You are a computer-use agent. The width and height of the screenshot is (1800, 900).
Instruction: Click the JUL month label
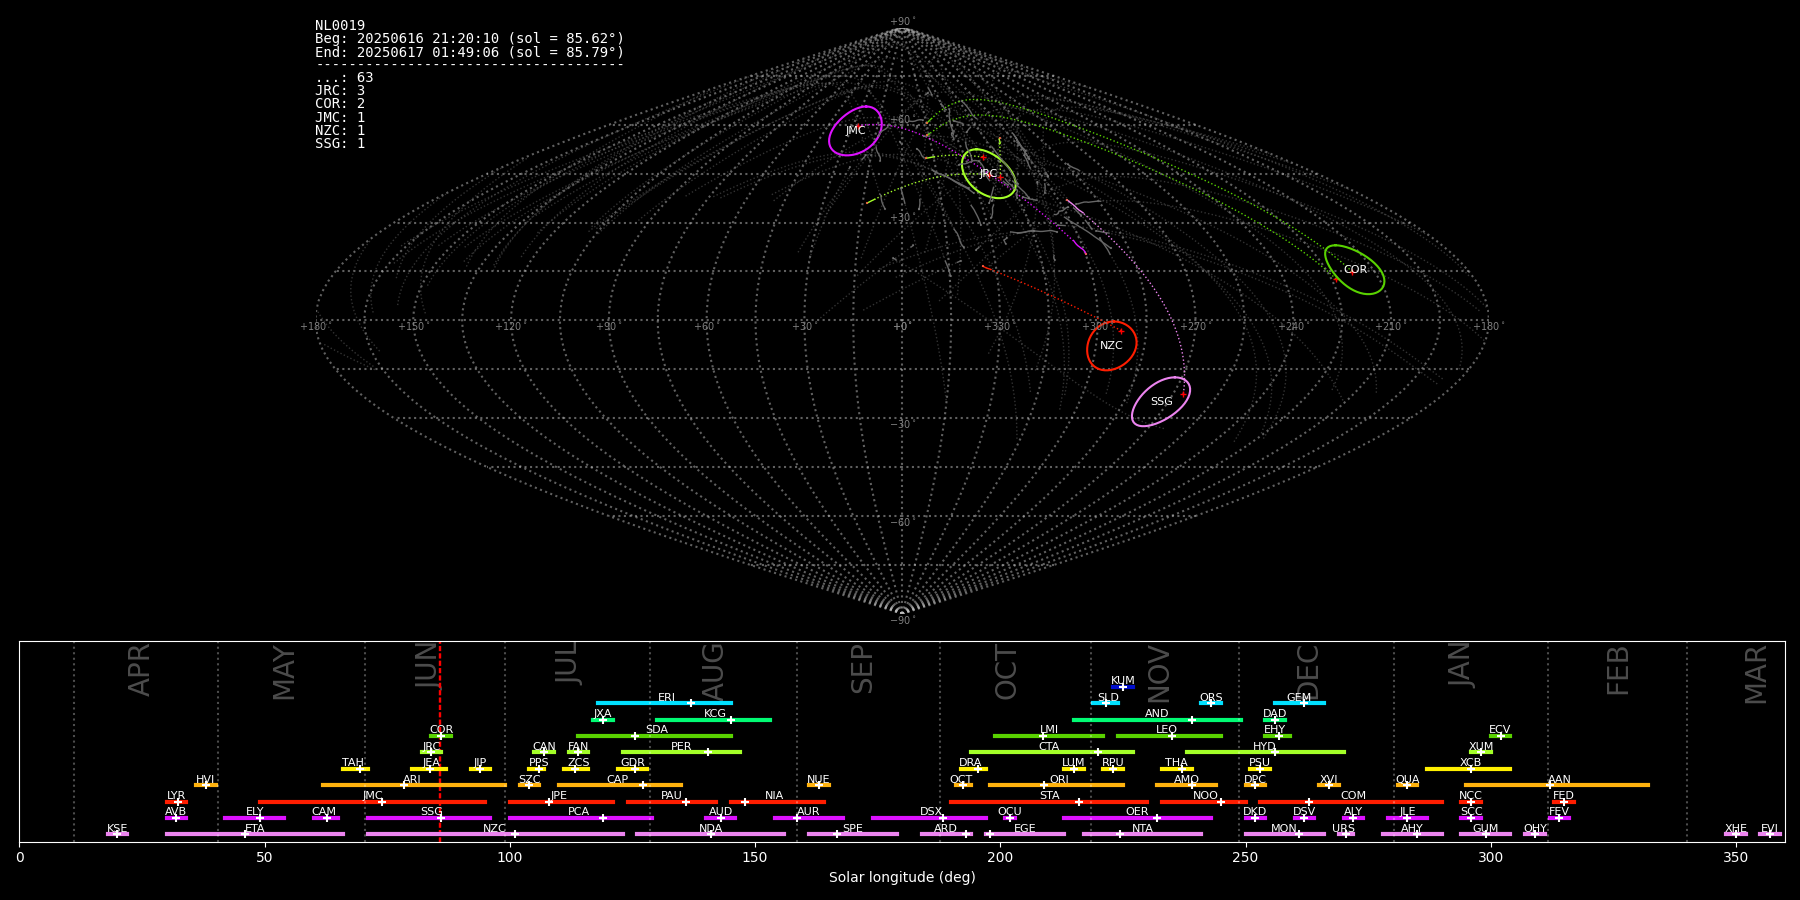tap(566, 663)
